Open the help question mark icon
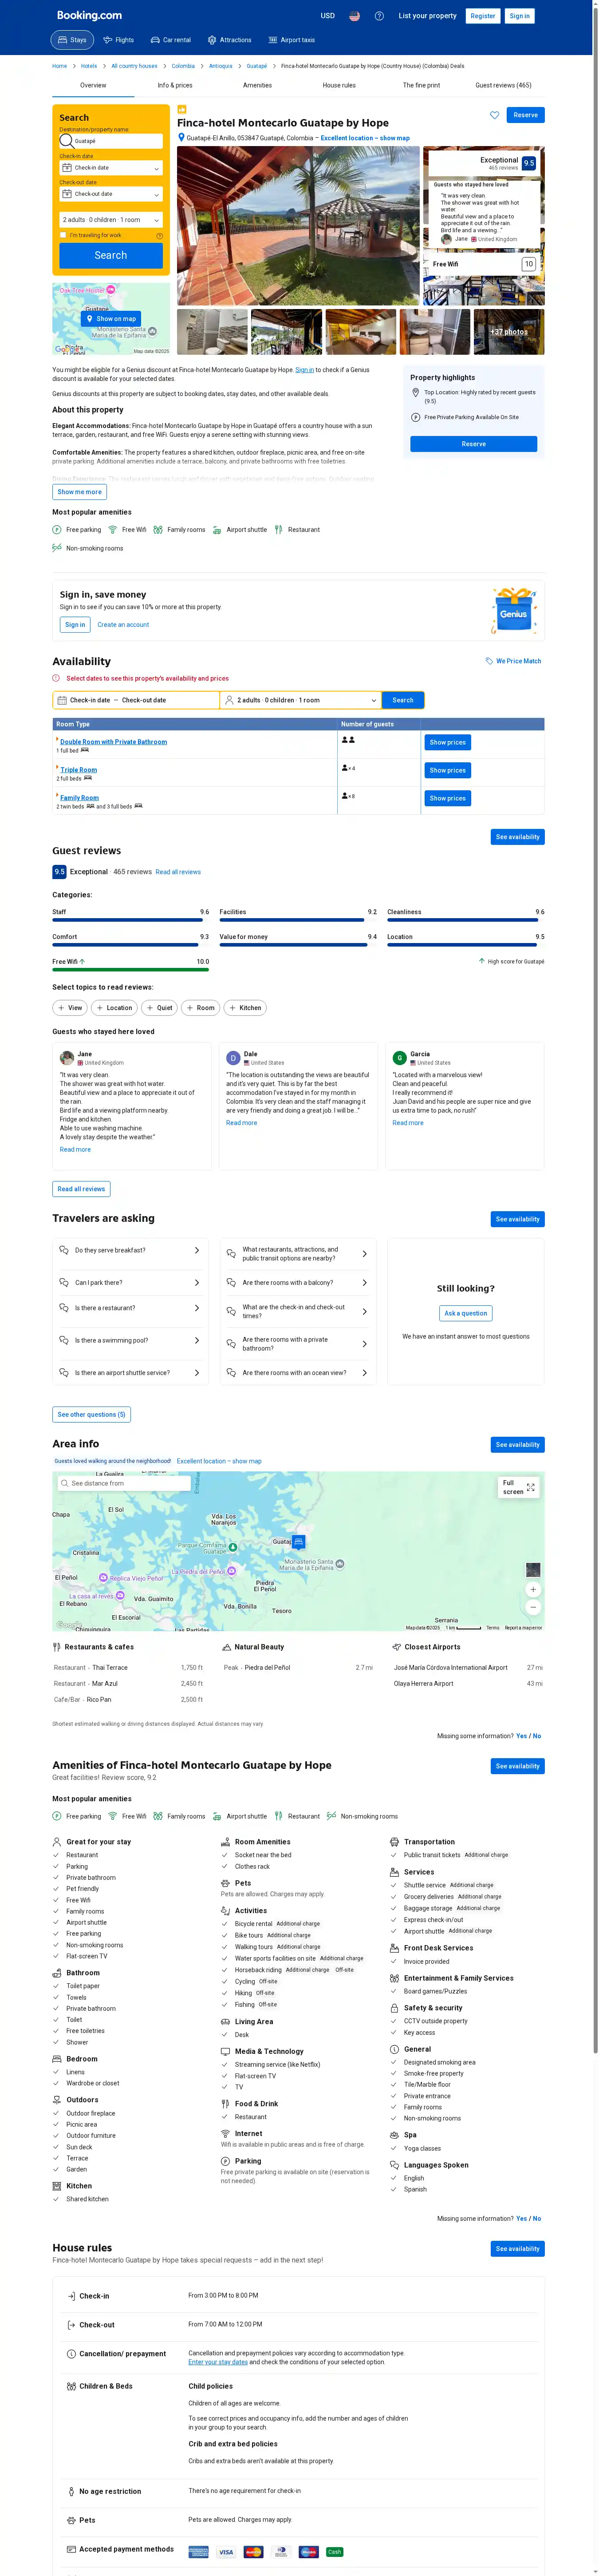The height and width of the screenshot is (2576, 599). [379, 16]
